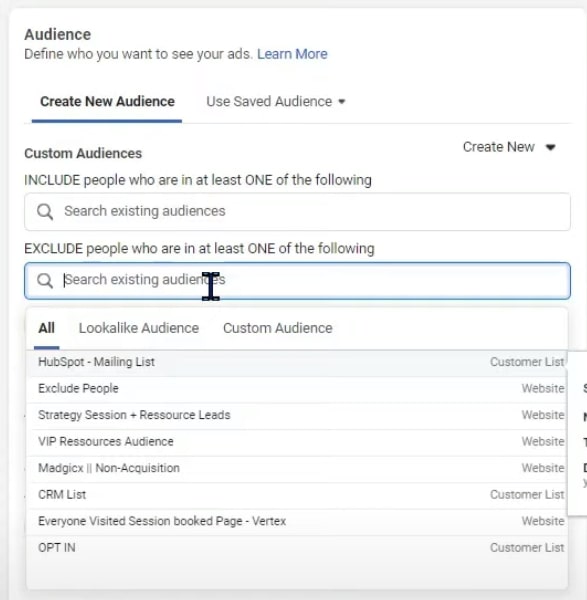Pick Strategy Session + Ressource Leads audience

pyautogui.click(x=297, y=415)
